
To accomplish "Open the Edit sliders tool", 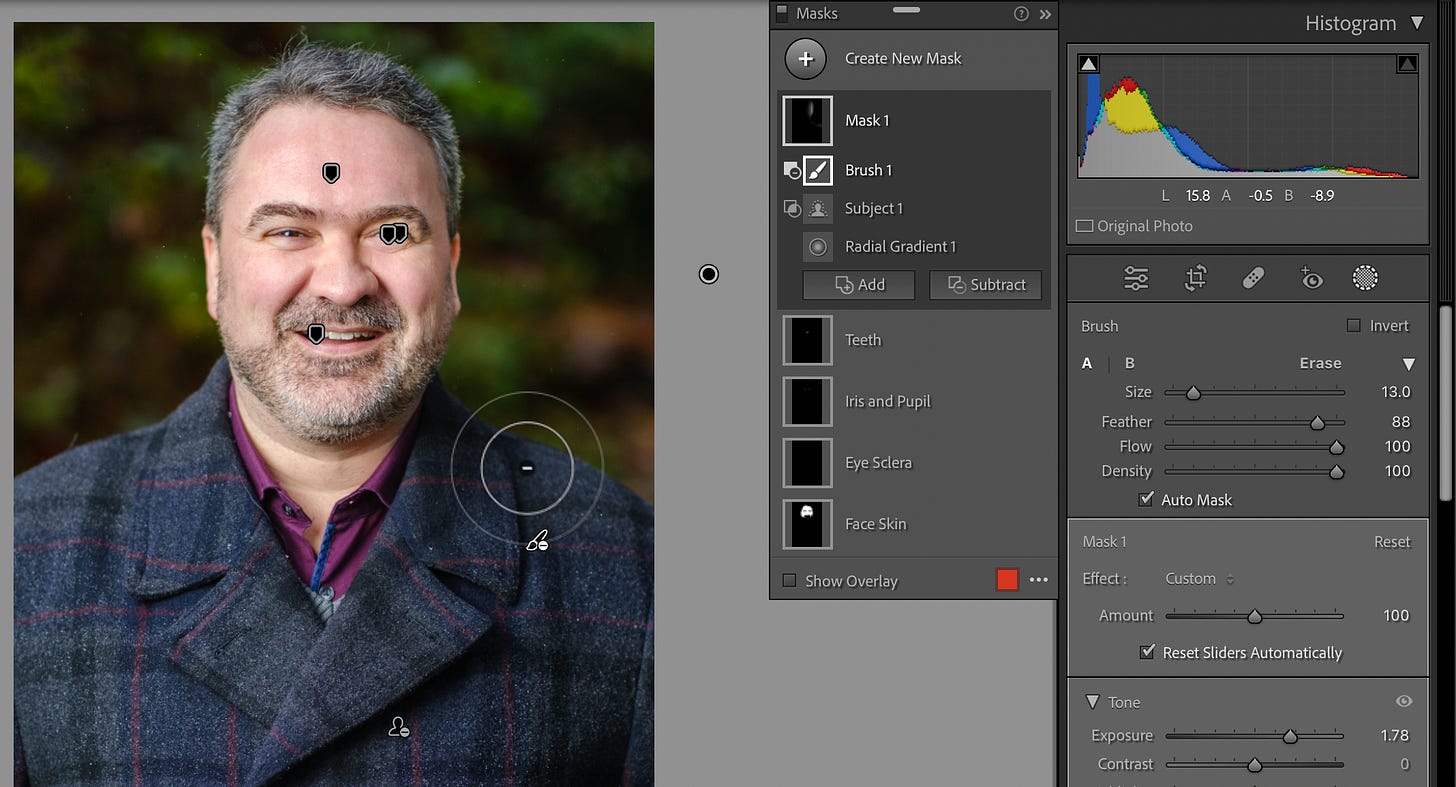I will (1136, 279).
